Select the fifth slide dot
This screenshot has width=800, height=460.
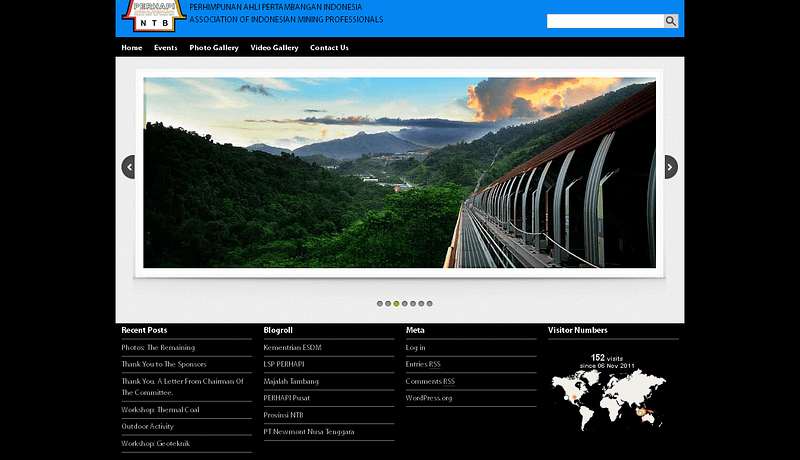413,303
